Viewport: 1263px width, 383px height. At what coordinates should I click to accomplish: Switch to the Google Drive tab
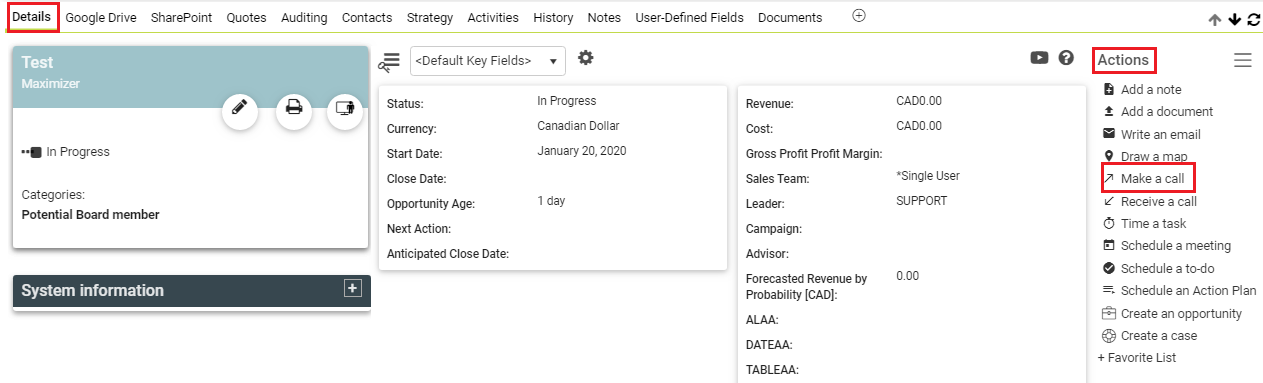[x=101, y=17]
